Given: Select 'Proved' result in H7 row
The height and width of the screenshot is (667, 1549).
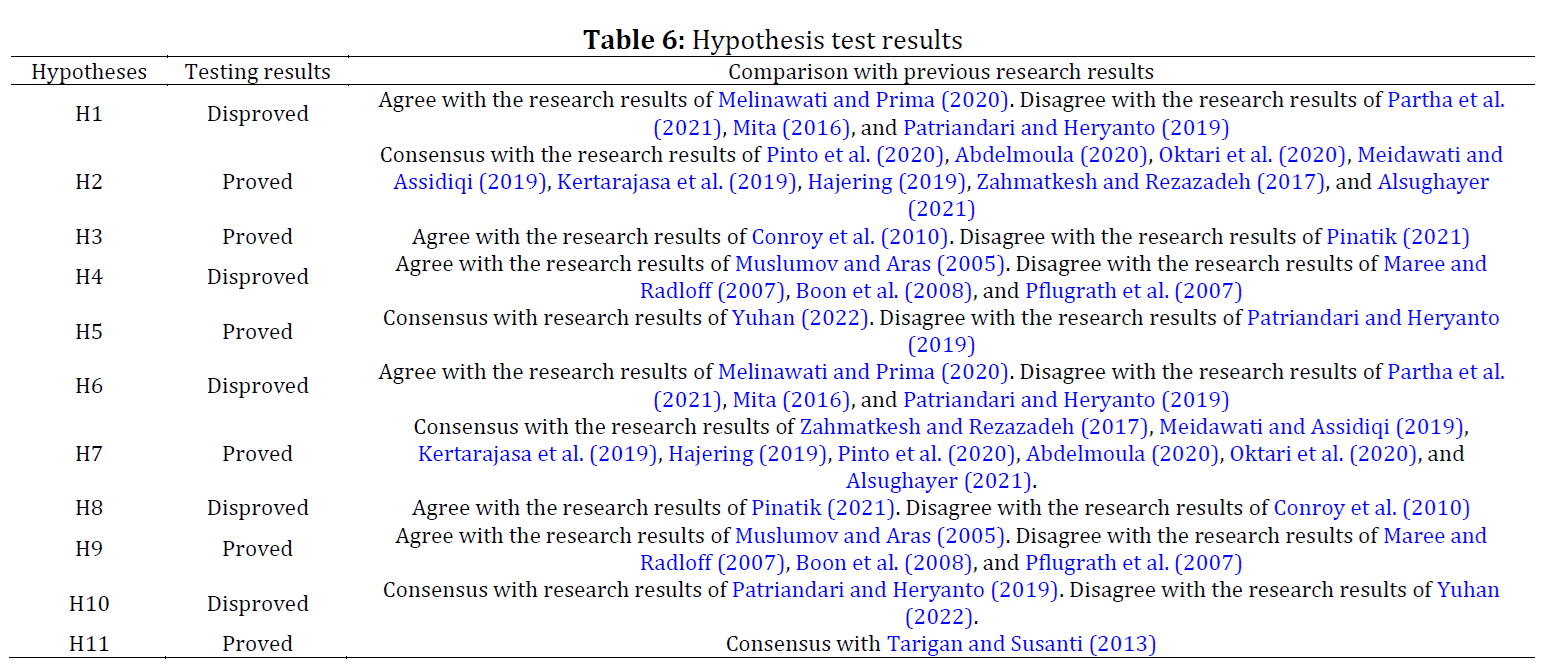Looking at the screenshot, I should (258, 454).
